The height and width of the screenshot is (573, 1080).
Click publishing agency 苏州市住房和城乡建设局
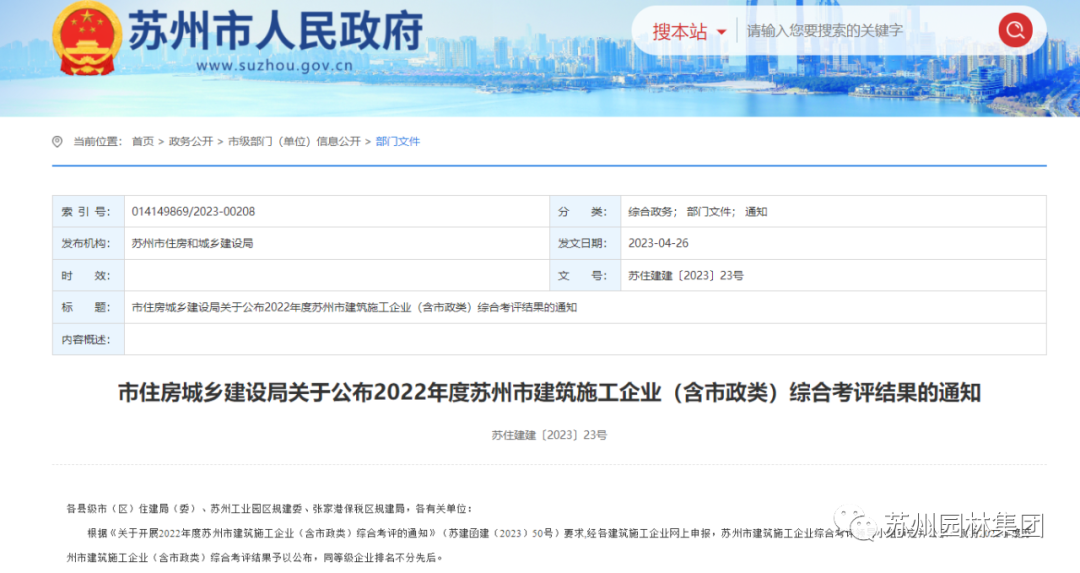[x=192, y=244]
